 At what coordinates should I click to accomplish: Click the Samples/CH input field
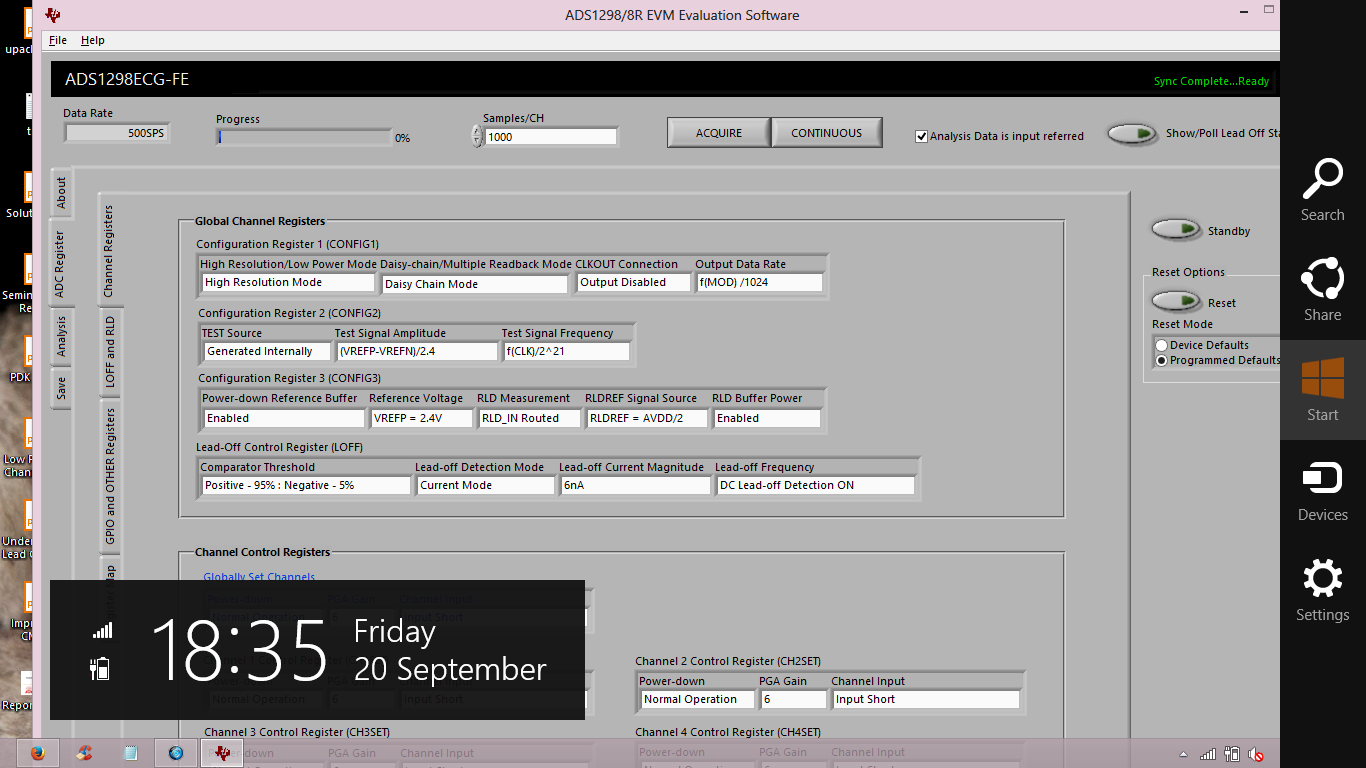tap(551, 137)
